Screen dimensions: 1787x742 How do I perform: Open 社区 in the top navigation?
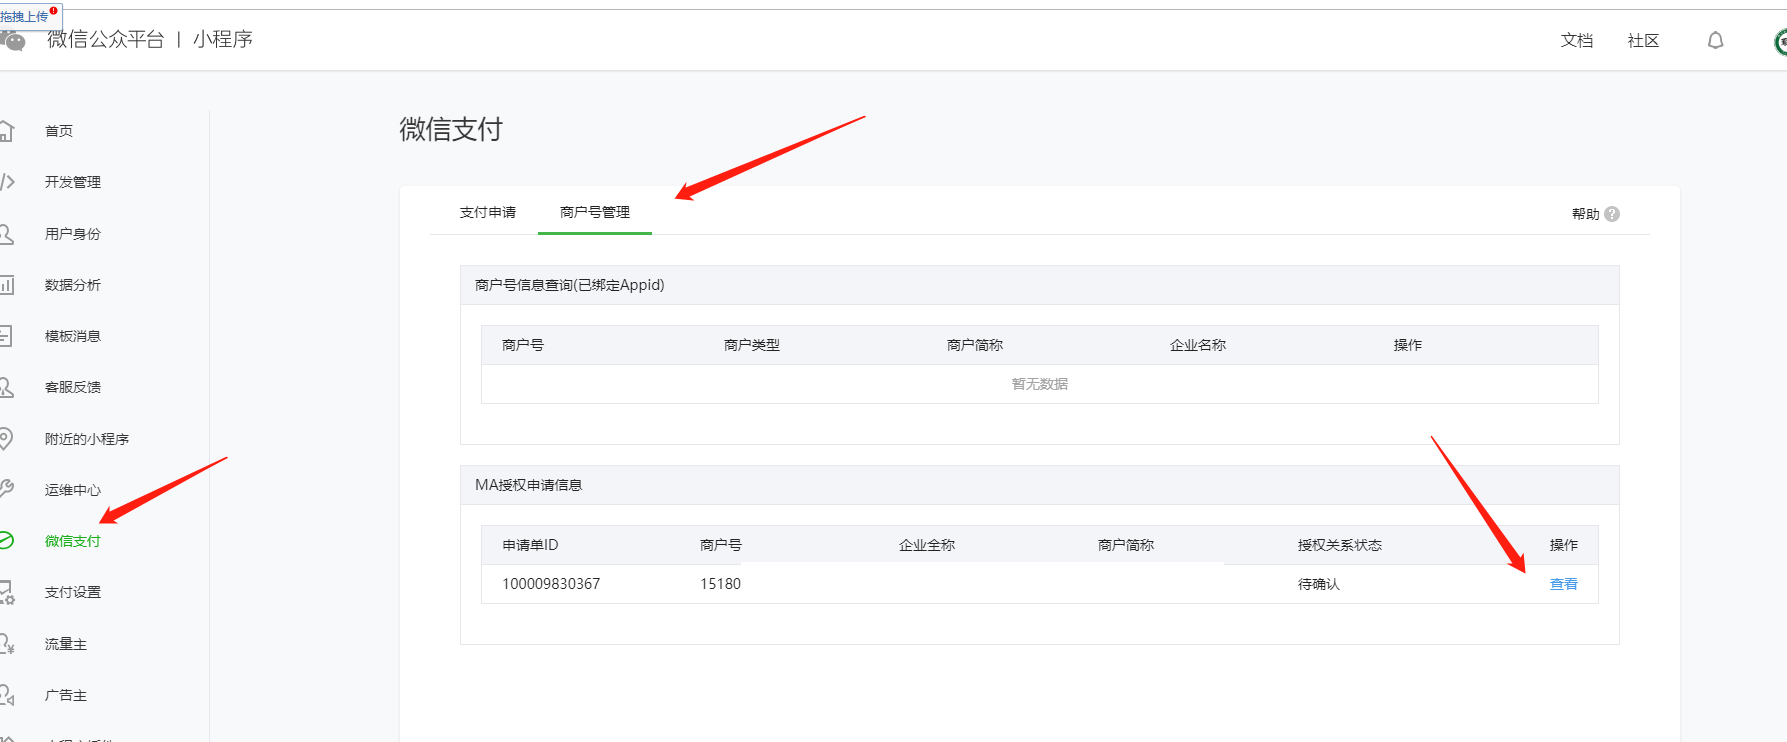point(1643,41)
